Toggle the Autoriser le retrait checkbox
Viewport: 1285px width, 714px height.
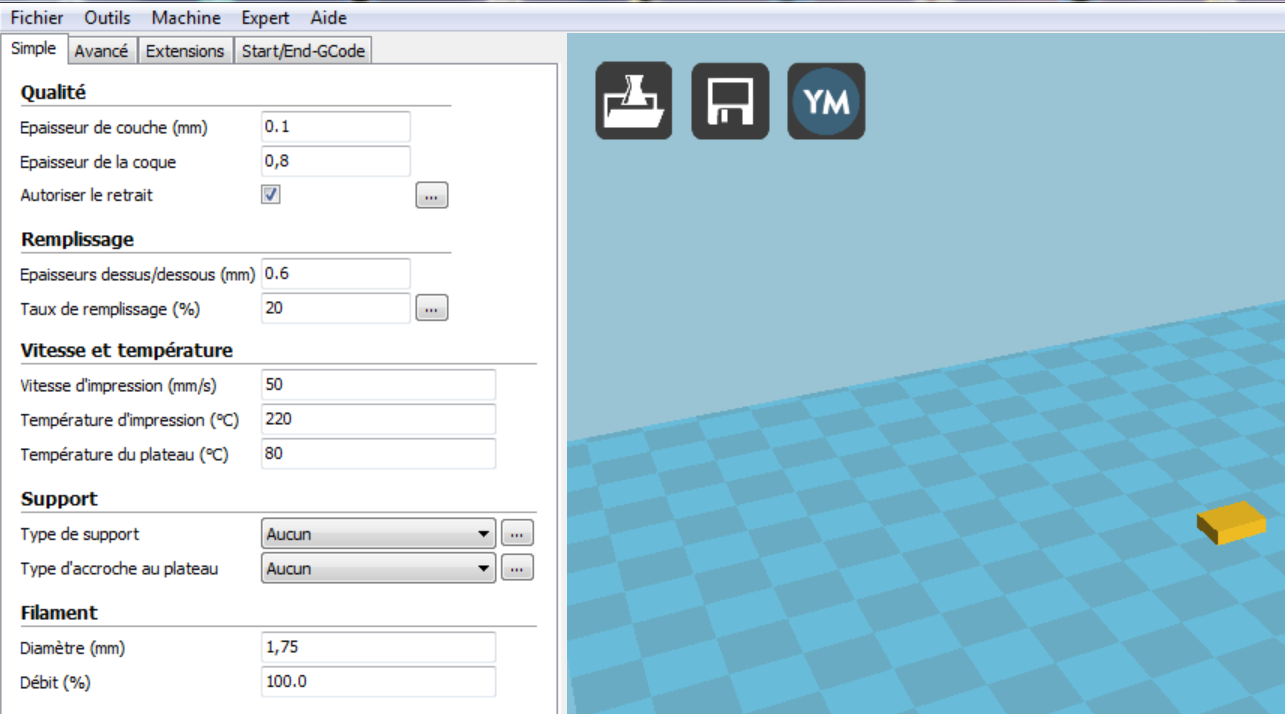(271, 195)
